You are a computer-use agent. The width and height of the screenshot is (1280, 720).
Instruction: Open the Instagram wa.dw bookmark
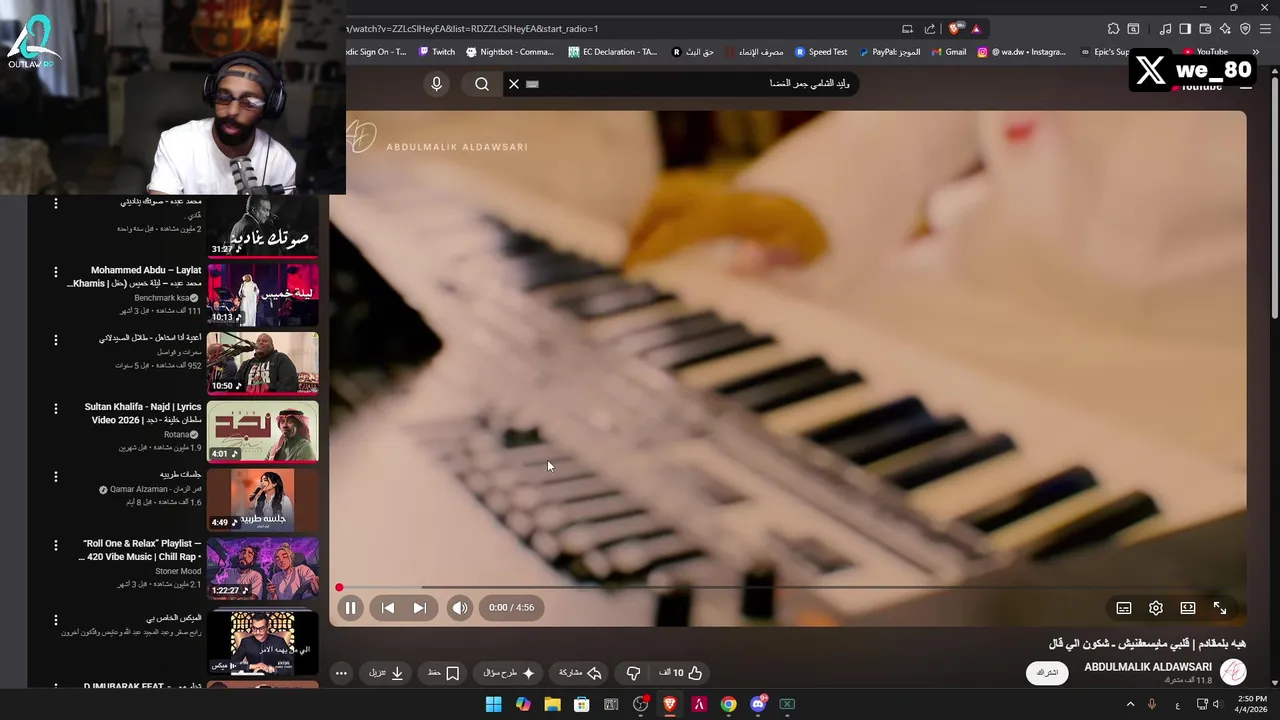click(x=1022, y=52)
